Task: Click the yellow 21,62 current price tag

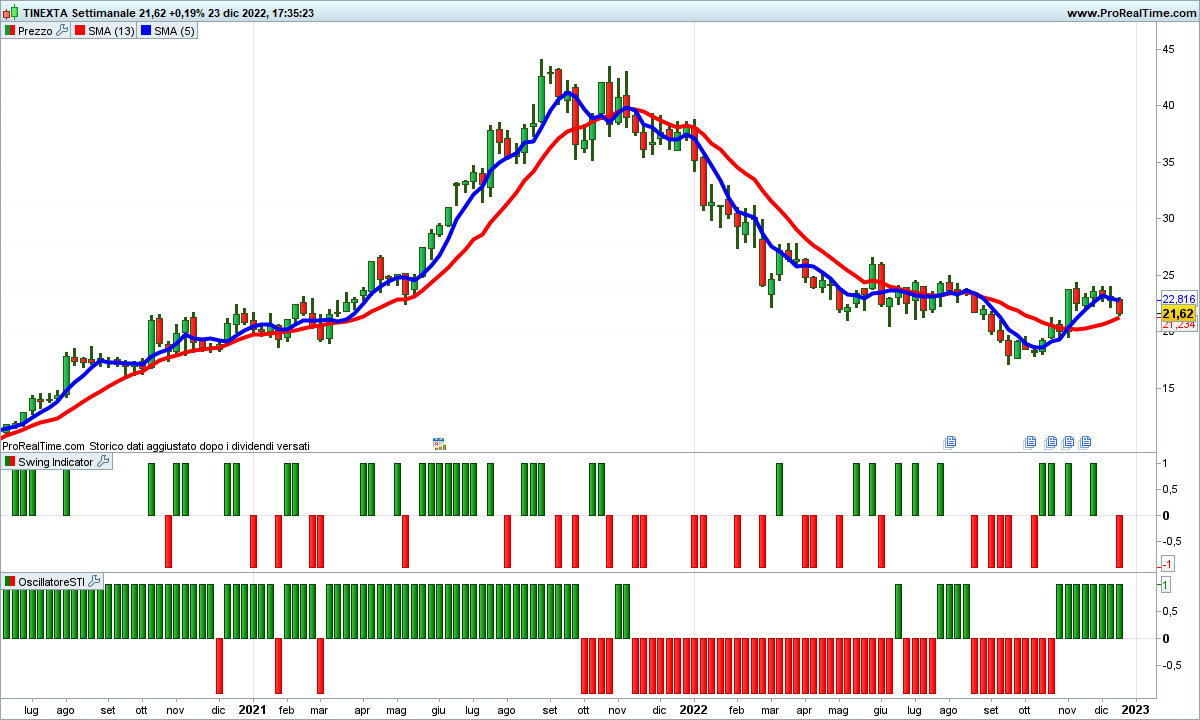Action: (x=1178, y=313)
